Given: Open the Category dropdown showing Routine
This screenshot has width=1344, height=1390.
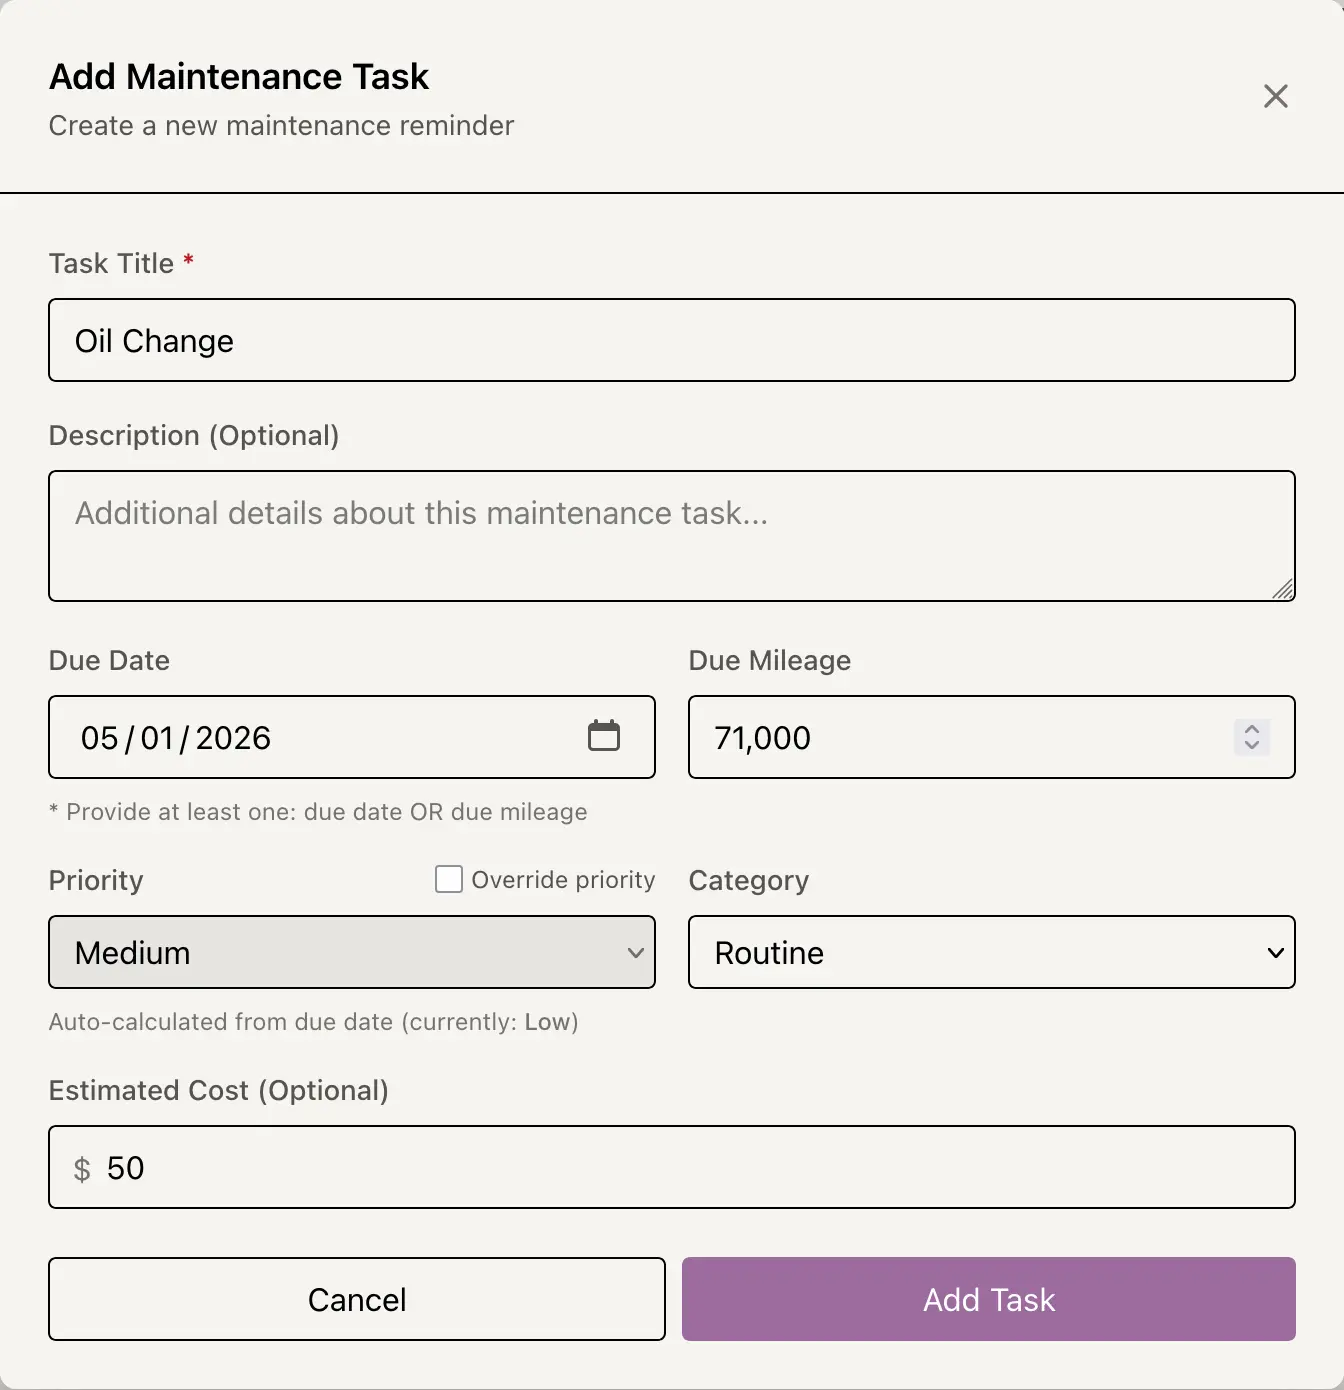Looking at the screenshot, I should tap(991, 952).
